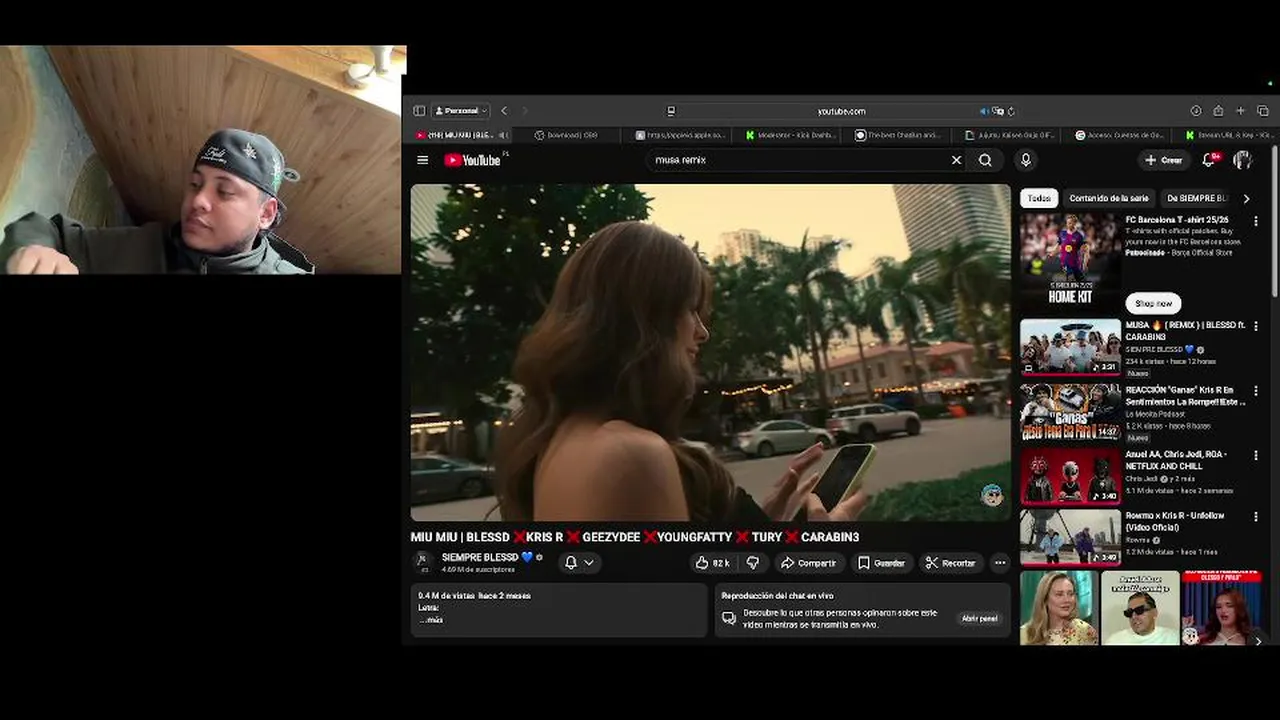Screen dimensions: 1280x720
Task: Open the MUSA REMIX video thumbnail
Action: 1070,347
